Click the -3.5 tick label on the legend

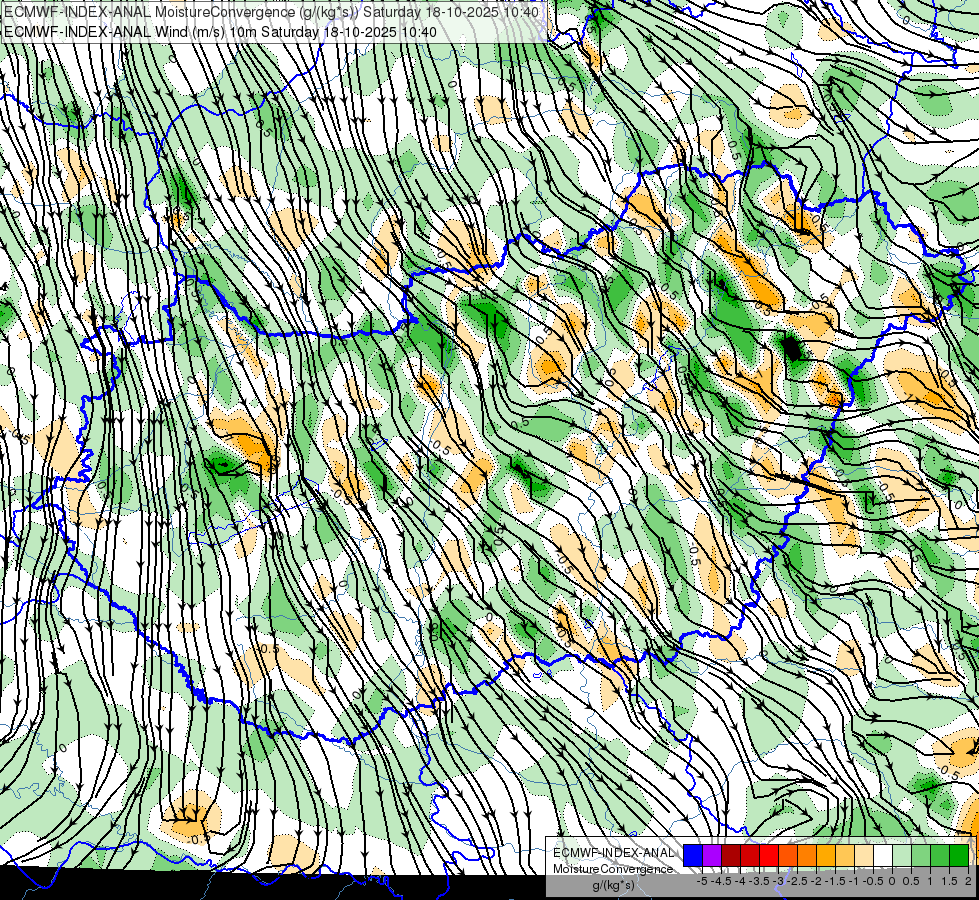click(x=759, y=881)
